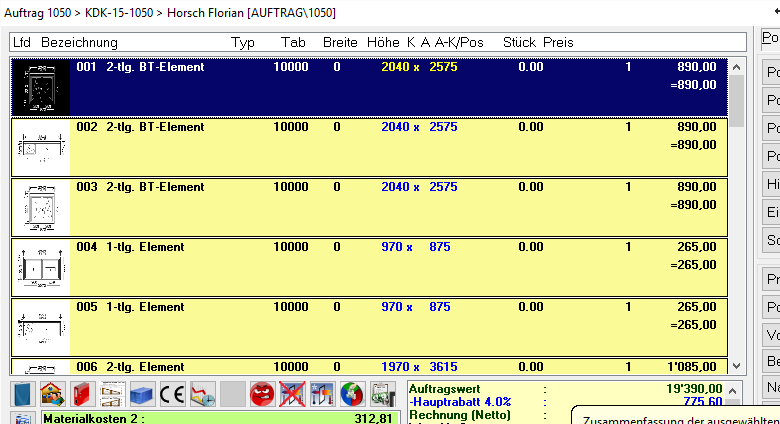Click the chart with clock icon
The width and height of the screenshot is (780, 424).
[203, 394]
